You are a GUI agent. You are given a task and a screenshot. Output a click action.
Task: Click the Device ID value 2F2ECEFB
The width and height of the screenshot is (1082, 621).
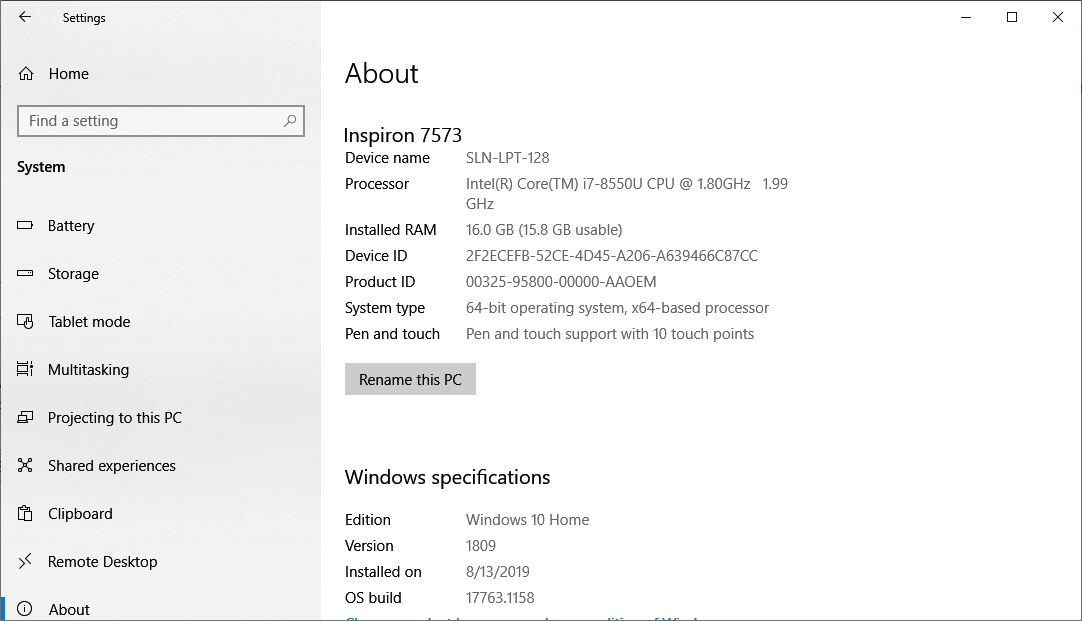point(611,256)
